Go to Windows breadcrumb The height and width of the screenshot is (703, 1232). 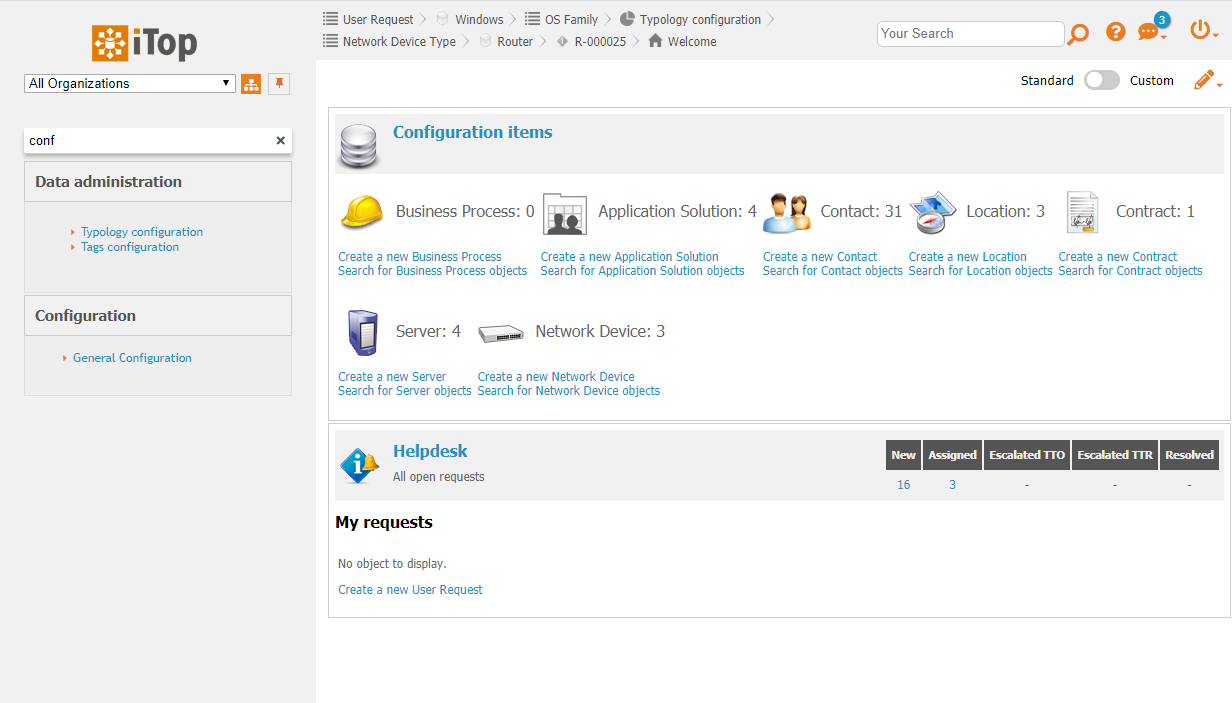479,19
